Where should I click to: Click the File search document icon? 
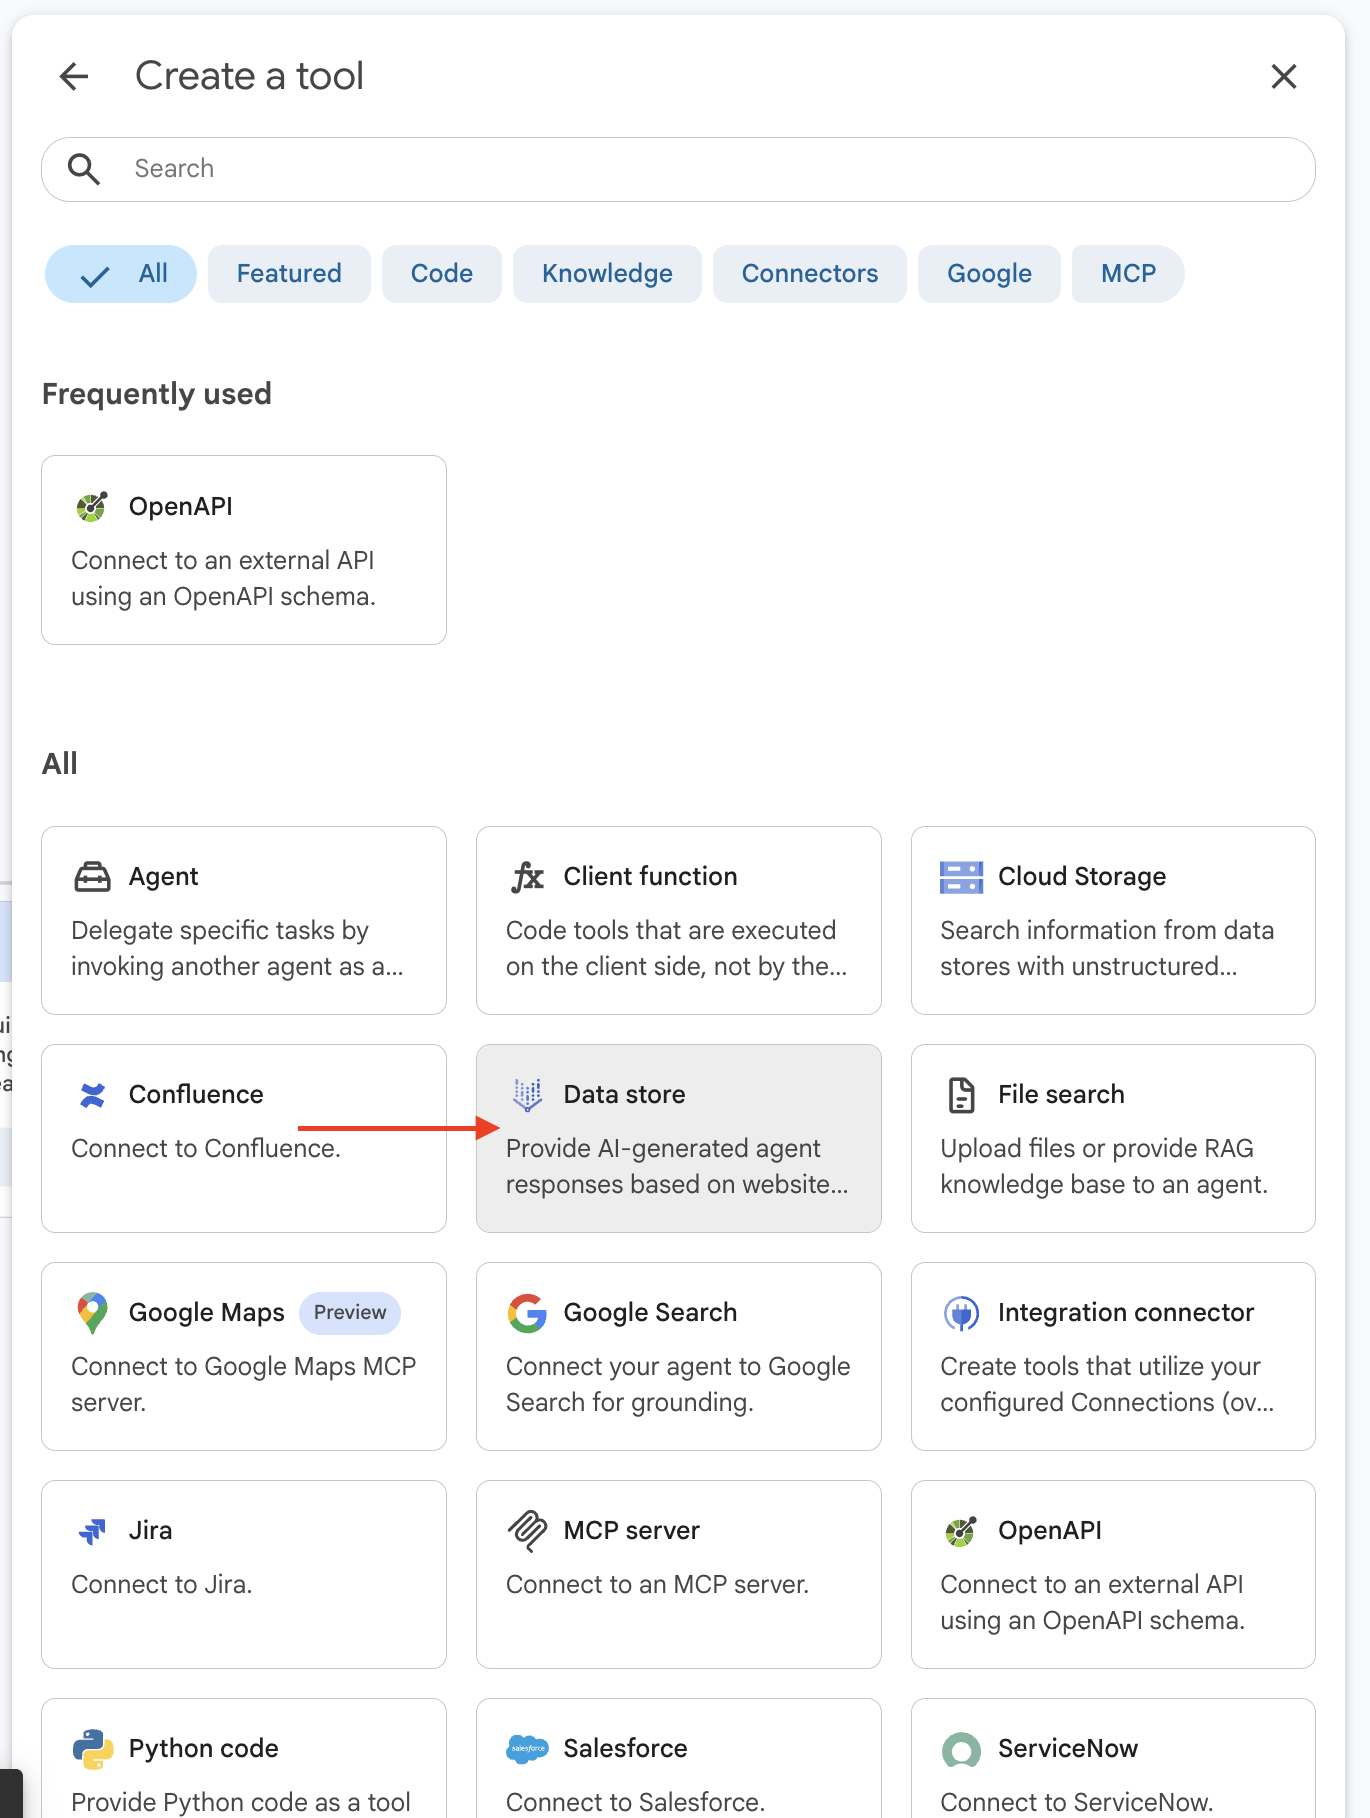[961, 1095]
